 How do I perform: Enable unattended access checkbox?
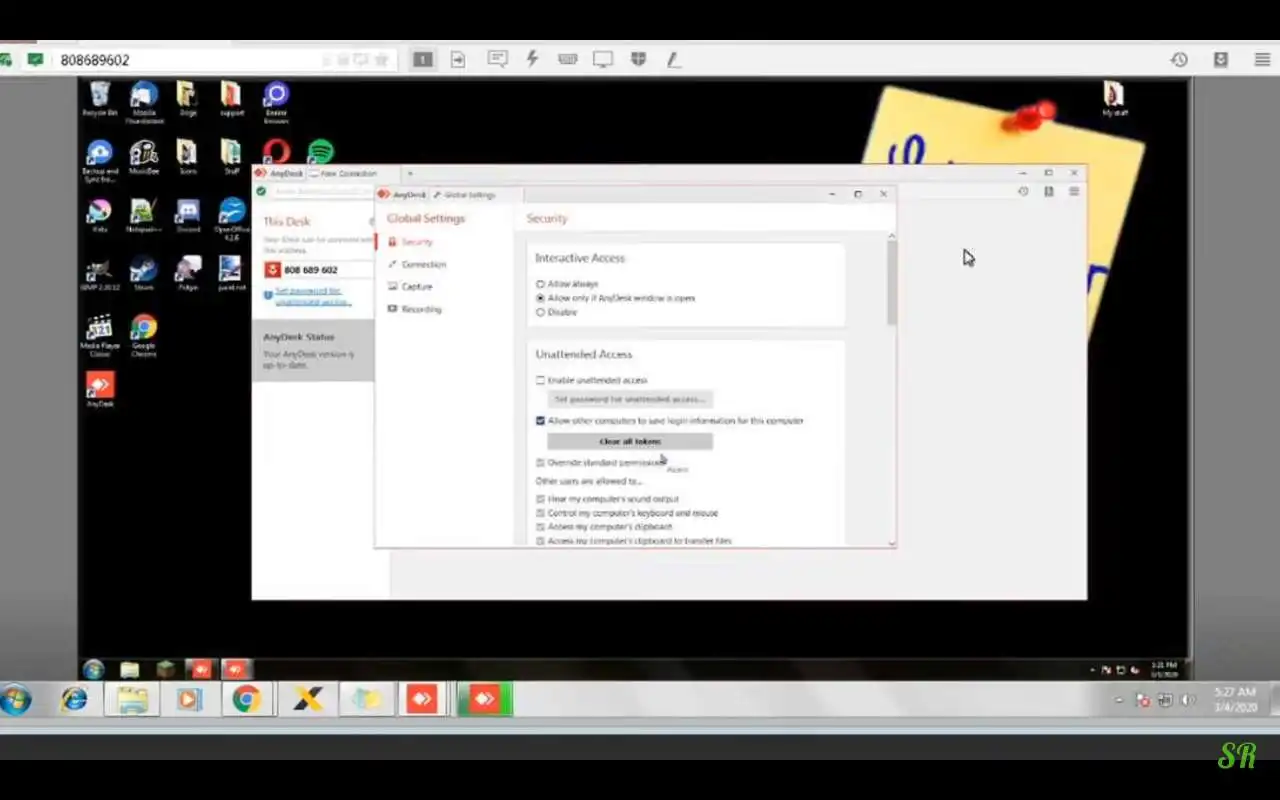tap(540, 380)
